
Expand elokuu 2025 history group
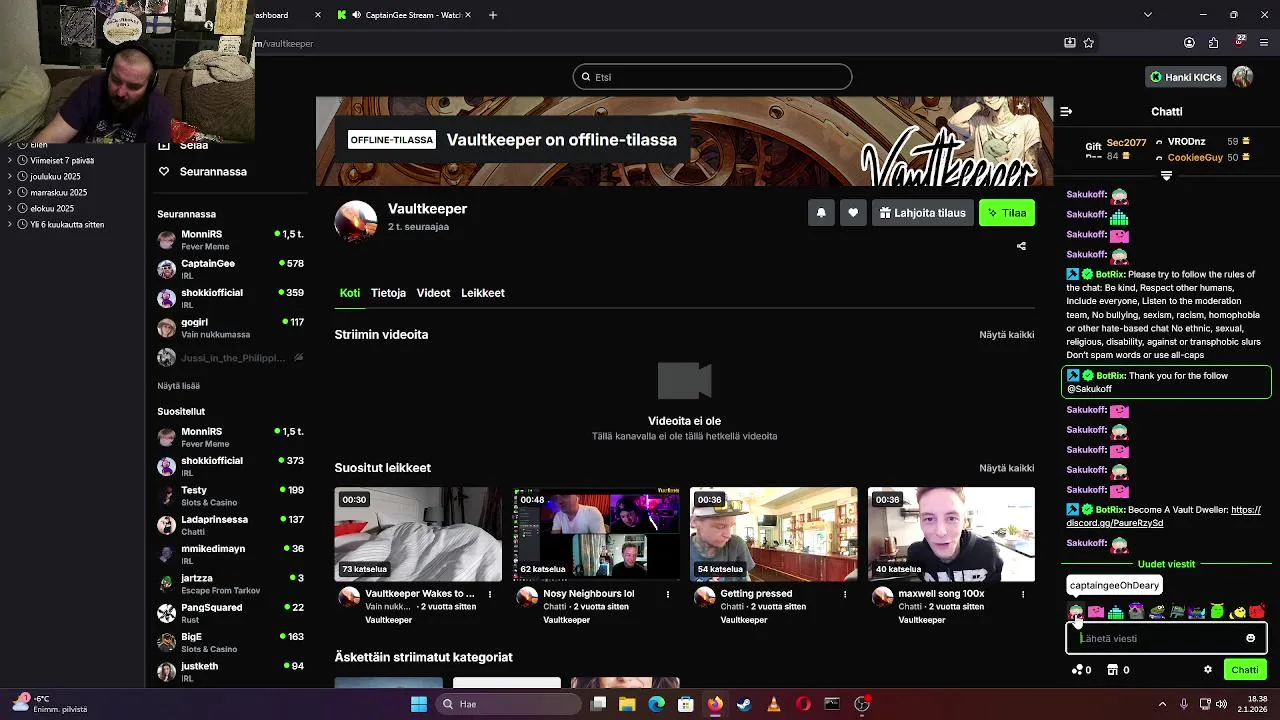pos(9,208)
